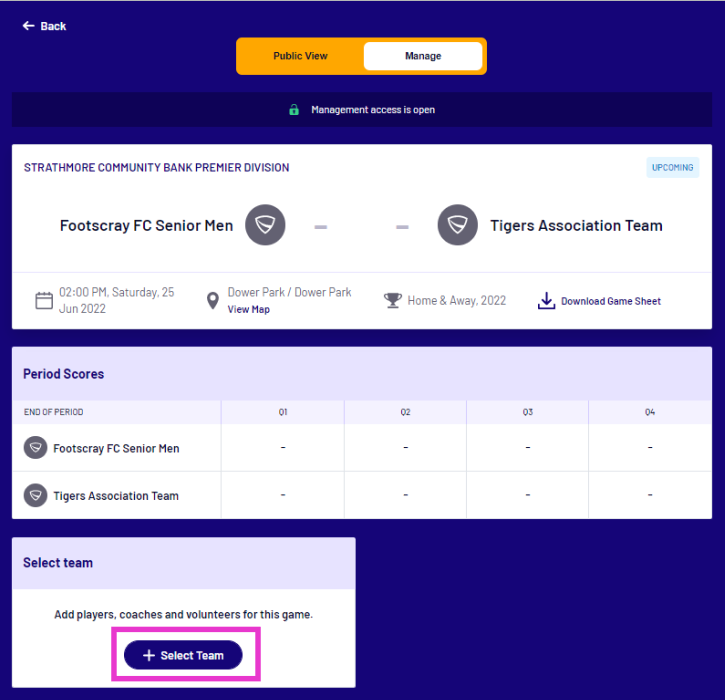This screenshot has width=725, height=700.
Task: Click Tigers shield icon in Period Scores
Action: click(35, 495)
